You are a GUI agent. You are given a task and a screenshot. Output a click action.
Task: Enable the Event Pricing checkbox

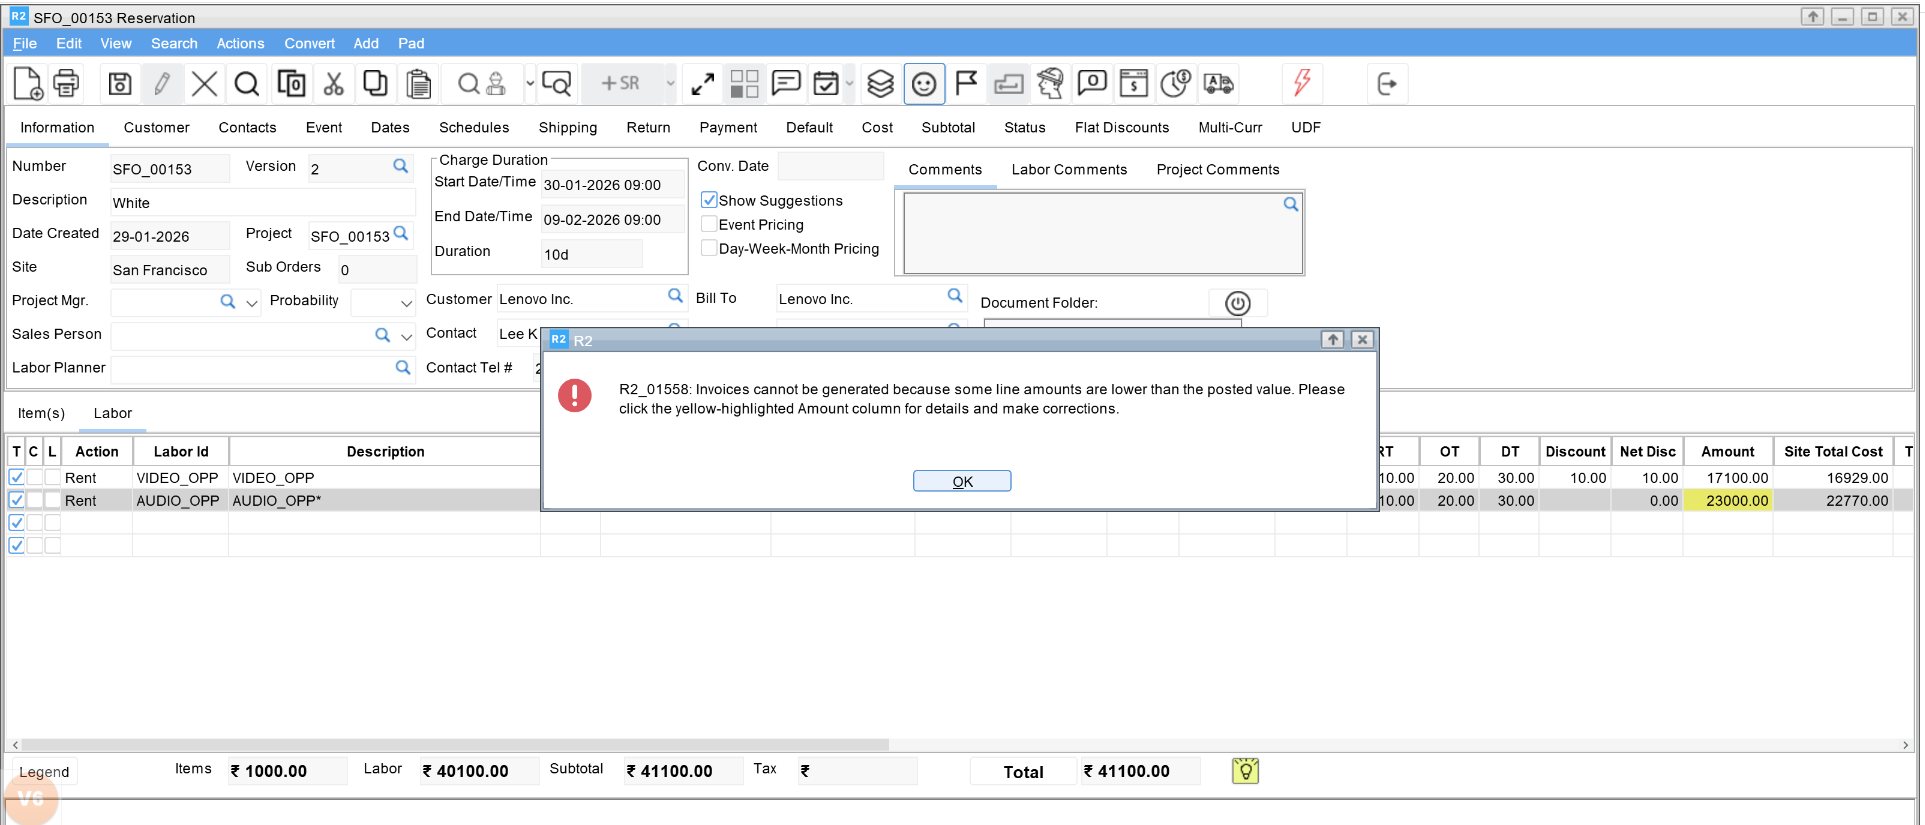[x=709, y=224]
